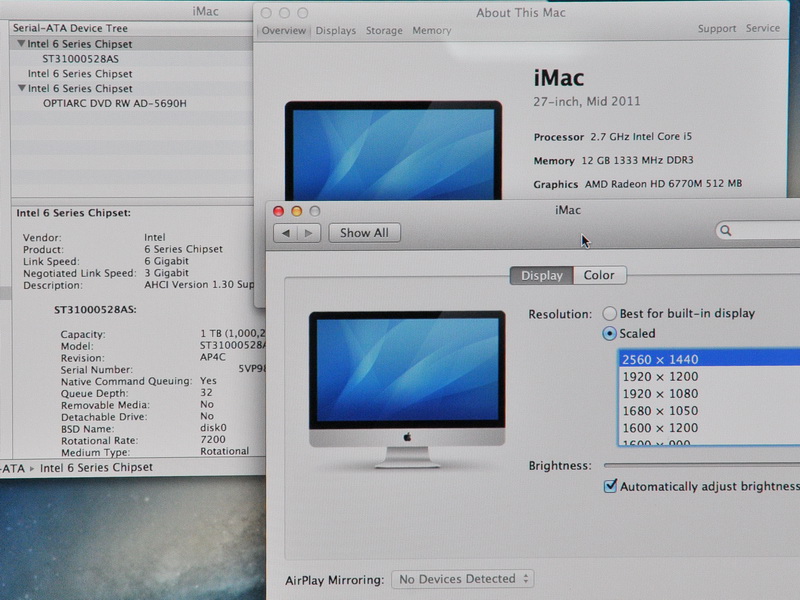The height and width of the screenshot is (600, 800).
Task: Switch to the Color tab
Action: click(599, 276)
